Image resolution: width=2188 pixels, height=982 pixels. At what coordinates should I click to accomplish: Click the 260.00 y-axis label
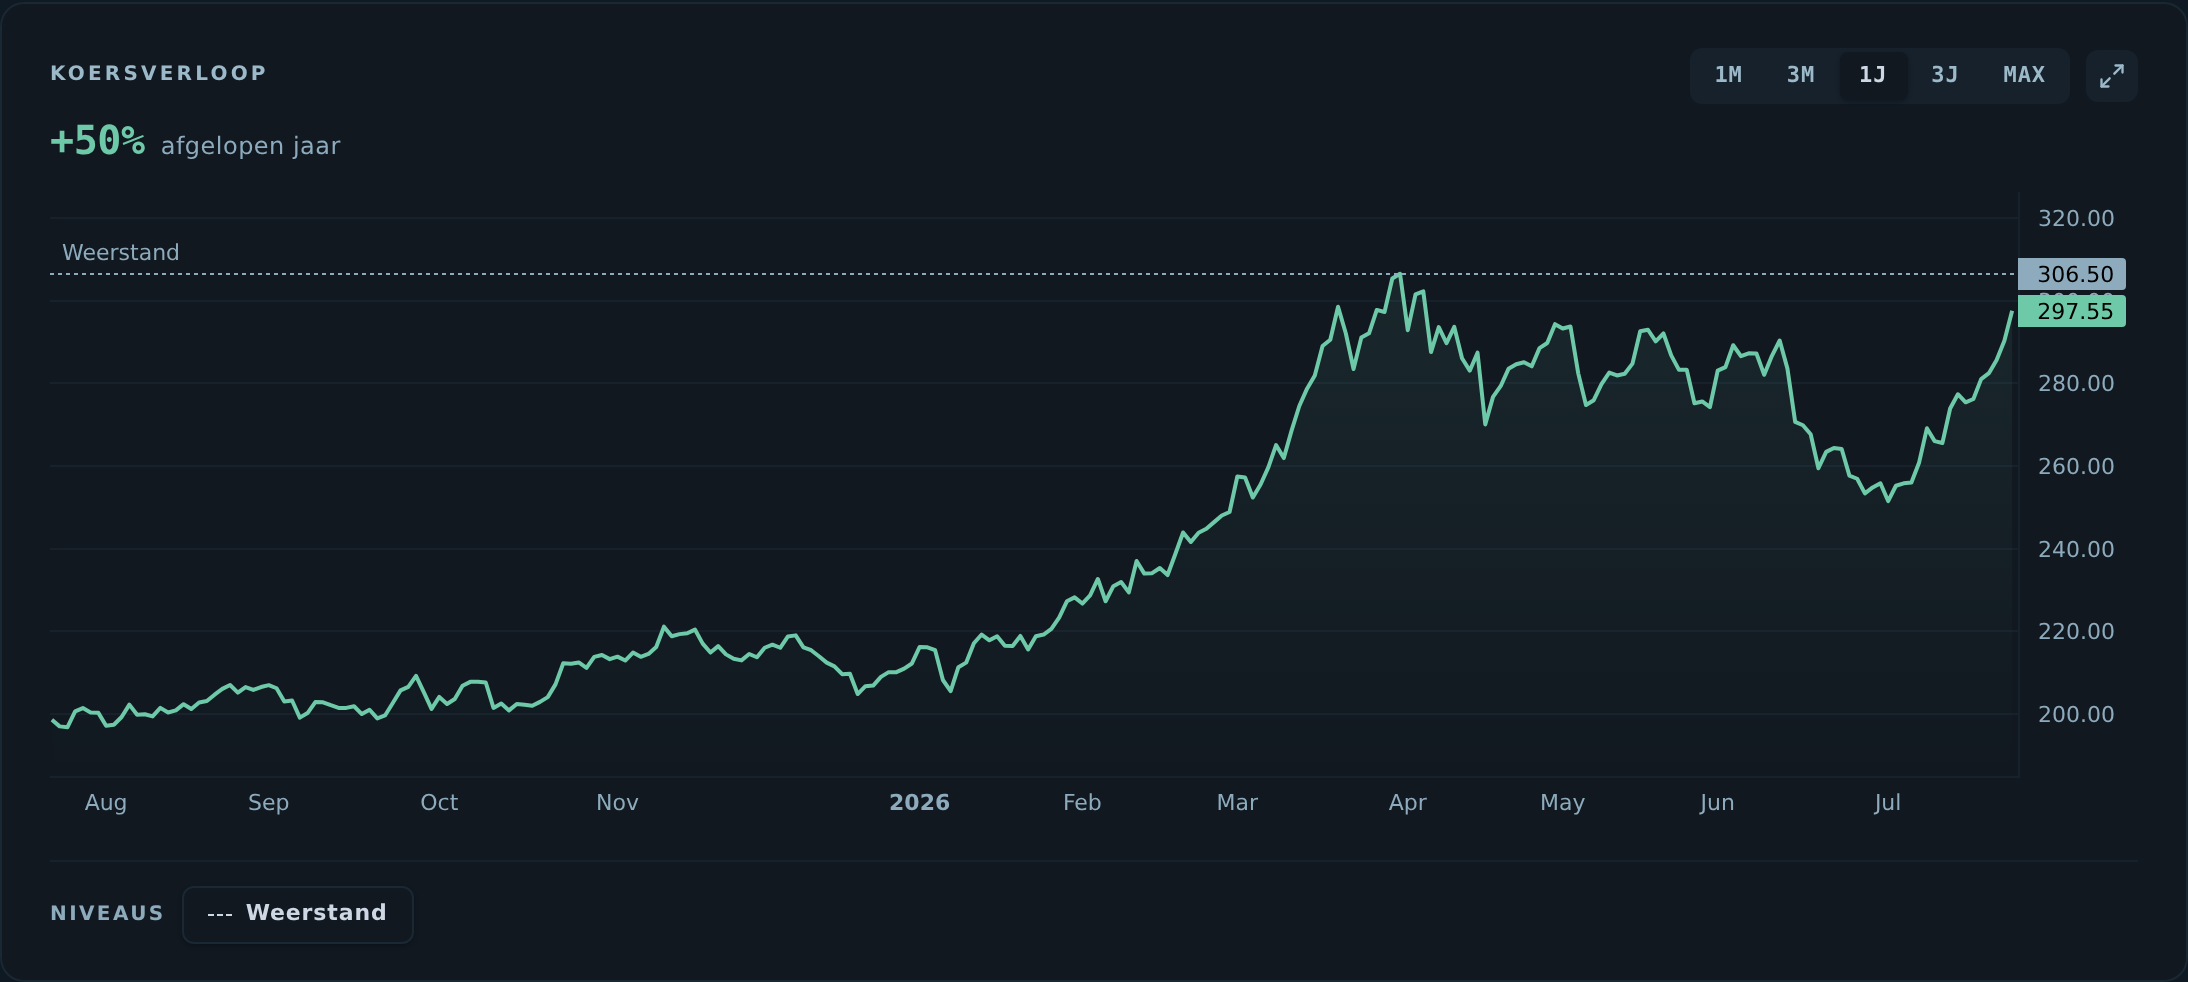(2076, 467)
